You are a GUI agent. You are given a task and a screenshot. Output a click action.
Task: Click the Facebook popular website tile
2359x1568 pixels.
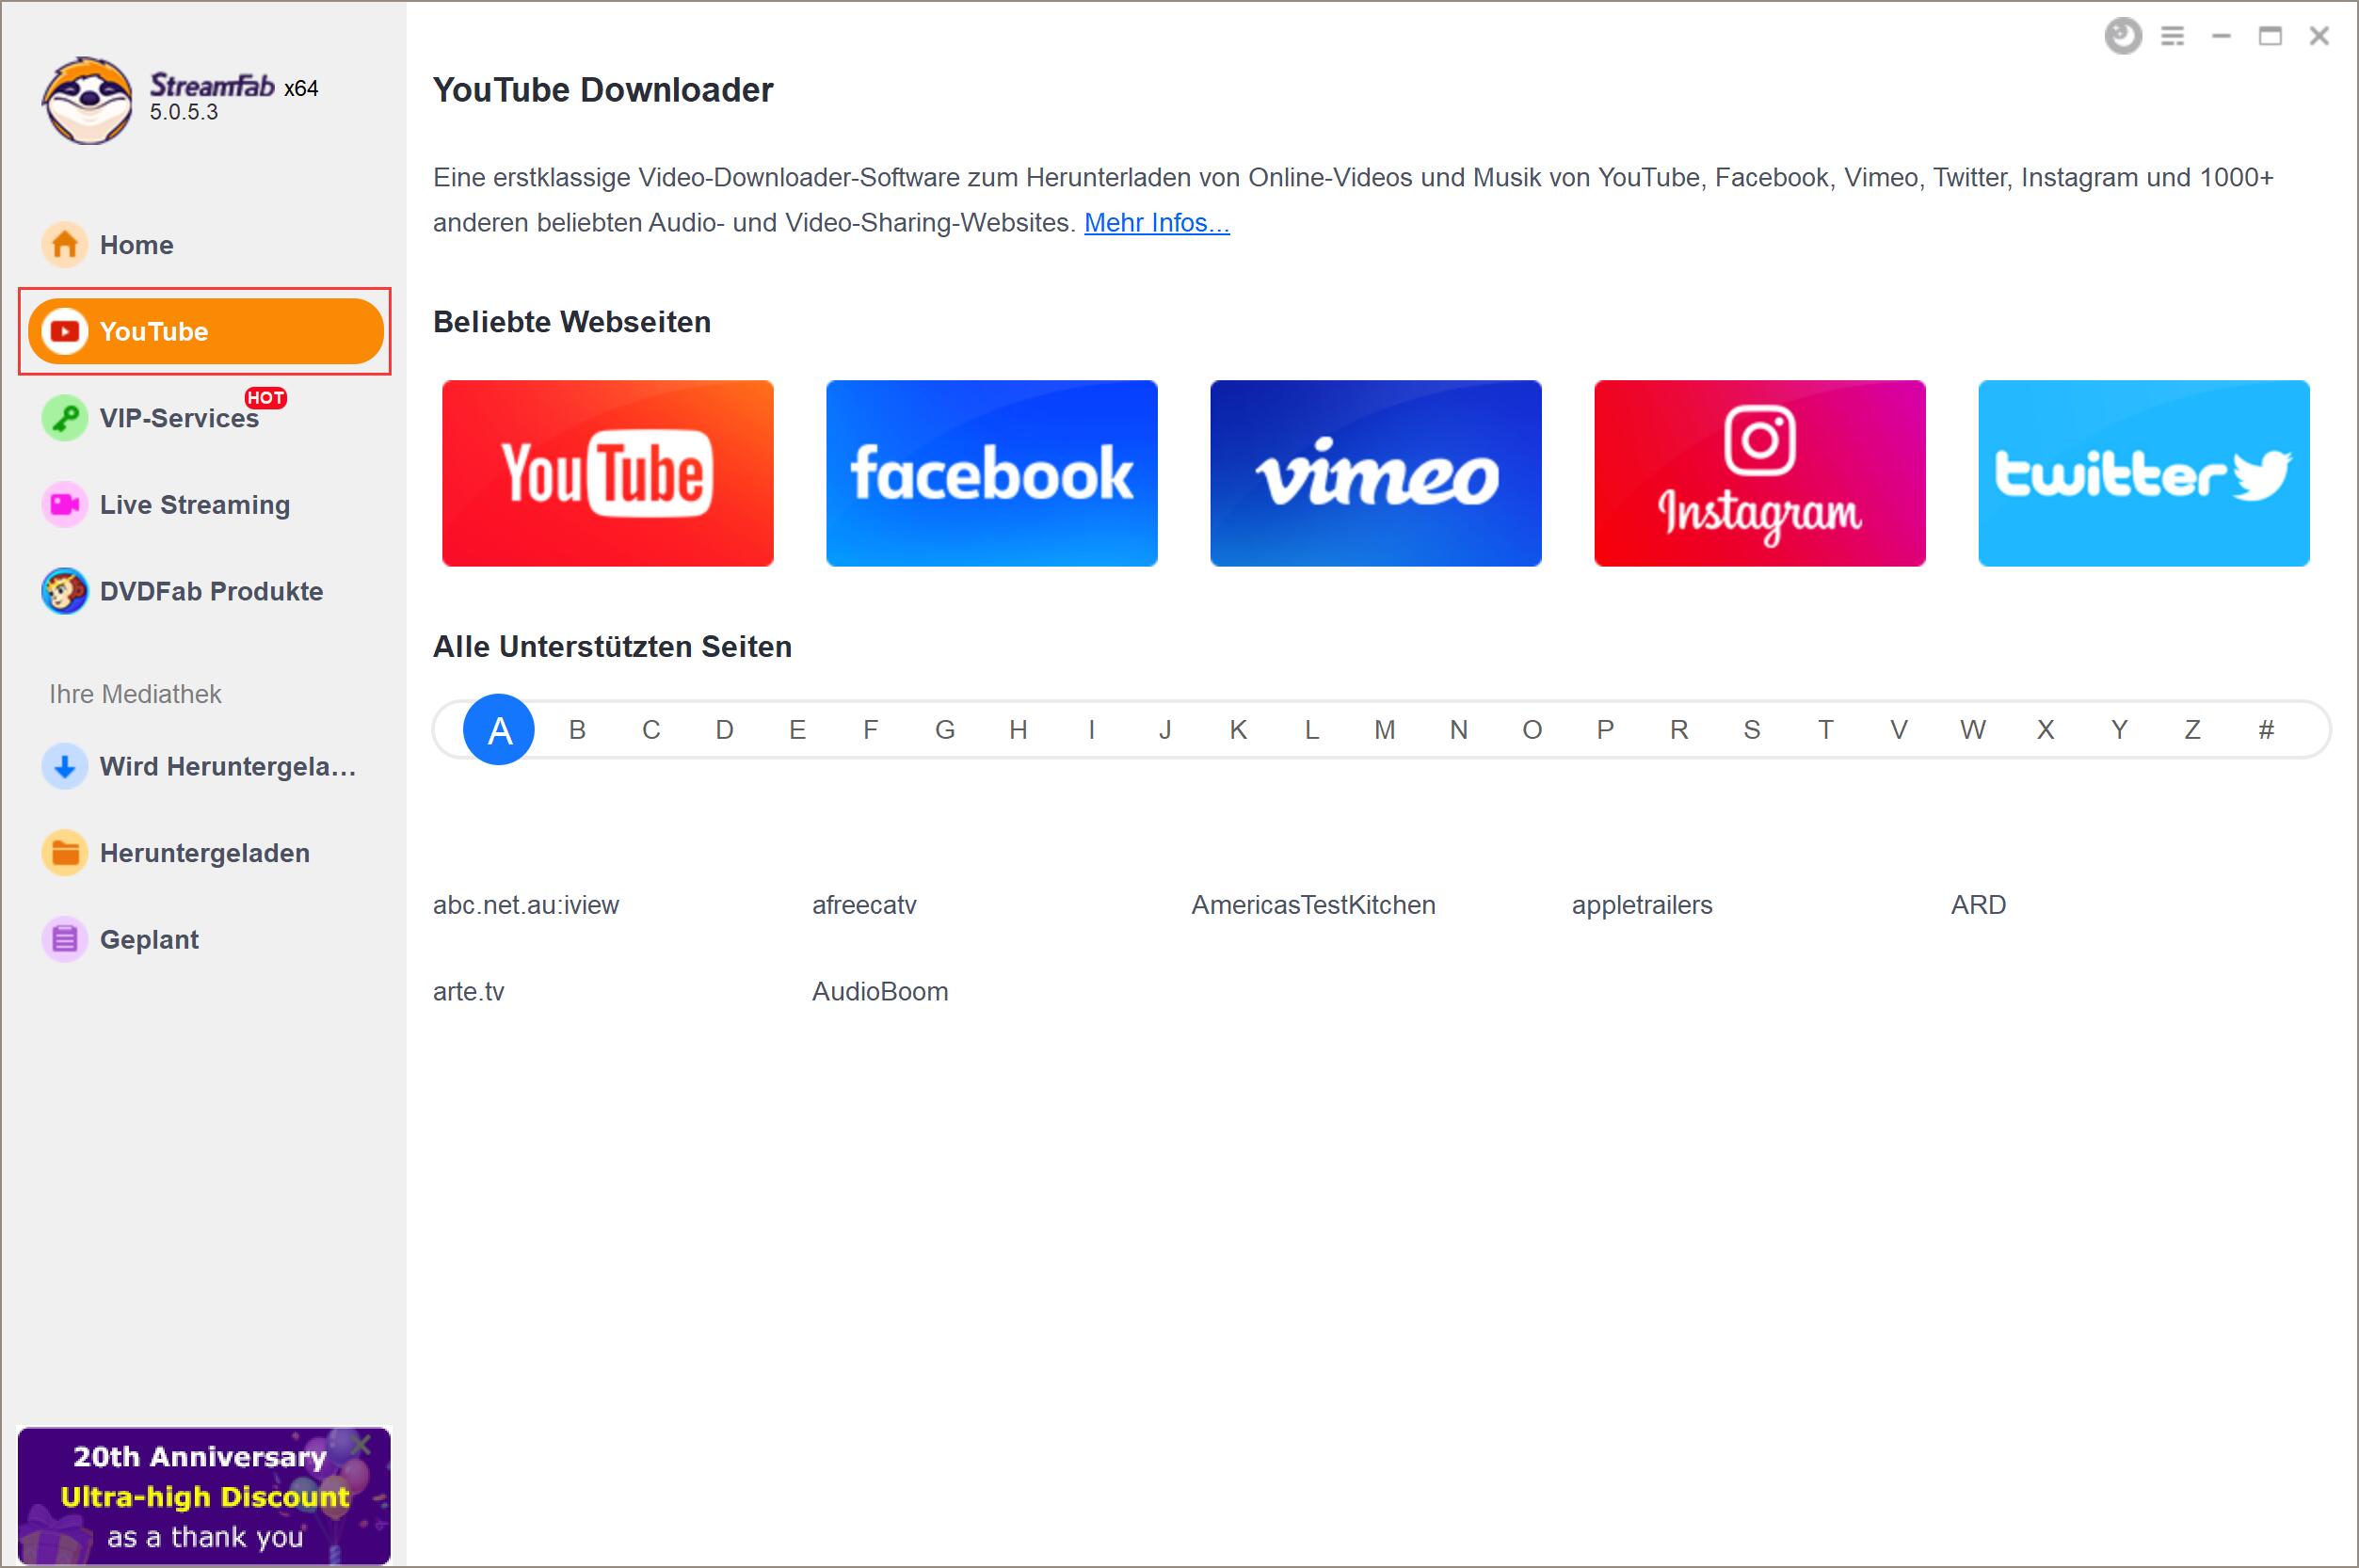click(990, 472)
